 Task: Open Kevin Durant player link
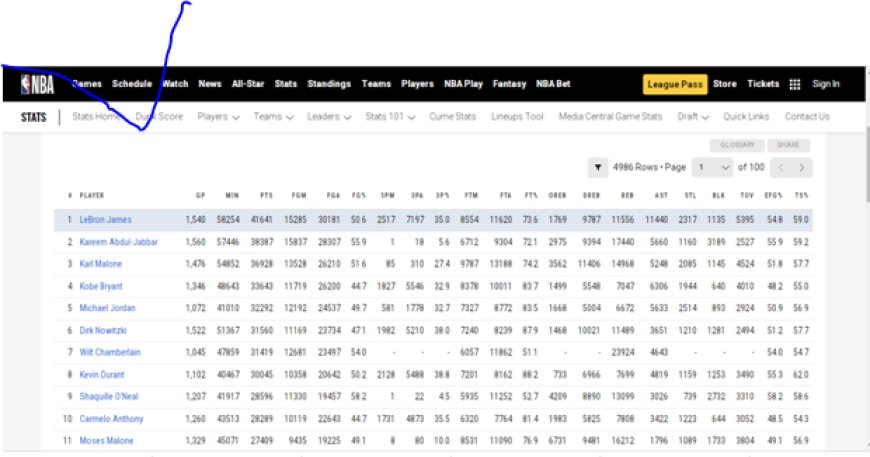(103, 374)
